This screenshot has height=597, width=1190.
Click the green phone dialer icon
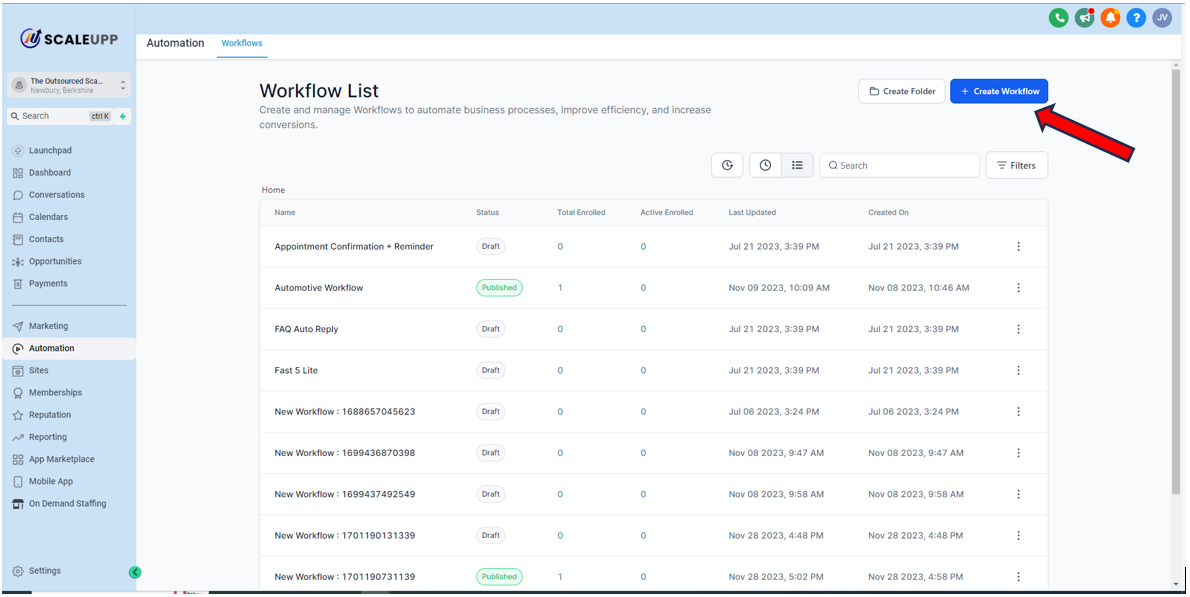click(1058, 18)
